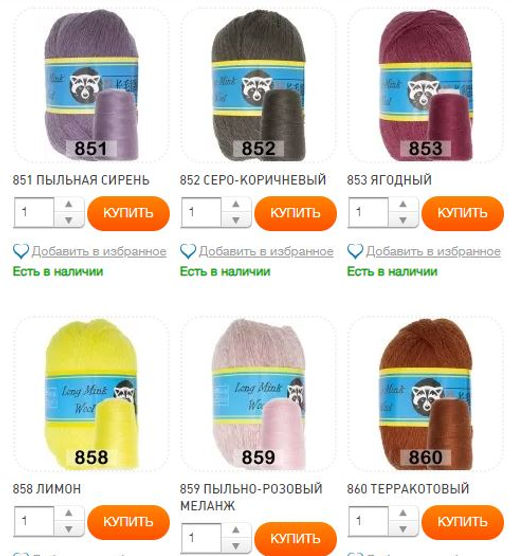Decrease quantity arrow for 858 Лимон

pos(69,529)
